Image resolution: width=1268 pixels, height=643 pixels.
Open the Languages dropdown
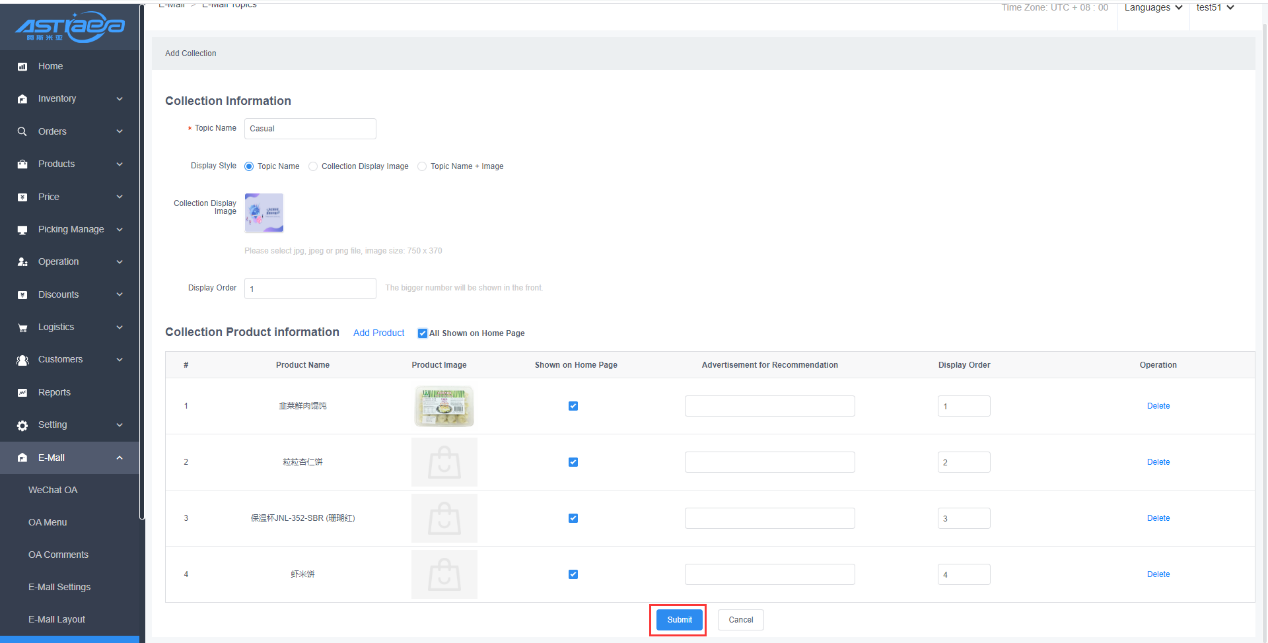pyautogui.click(x=1152, y=8)
